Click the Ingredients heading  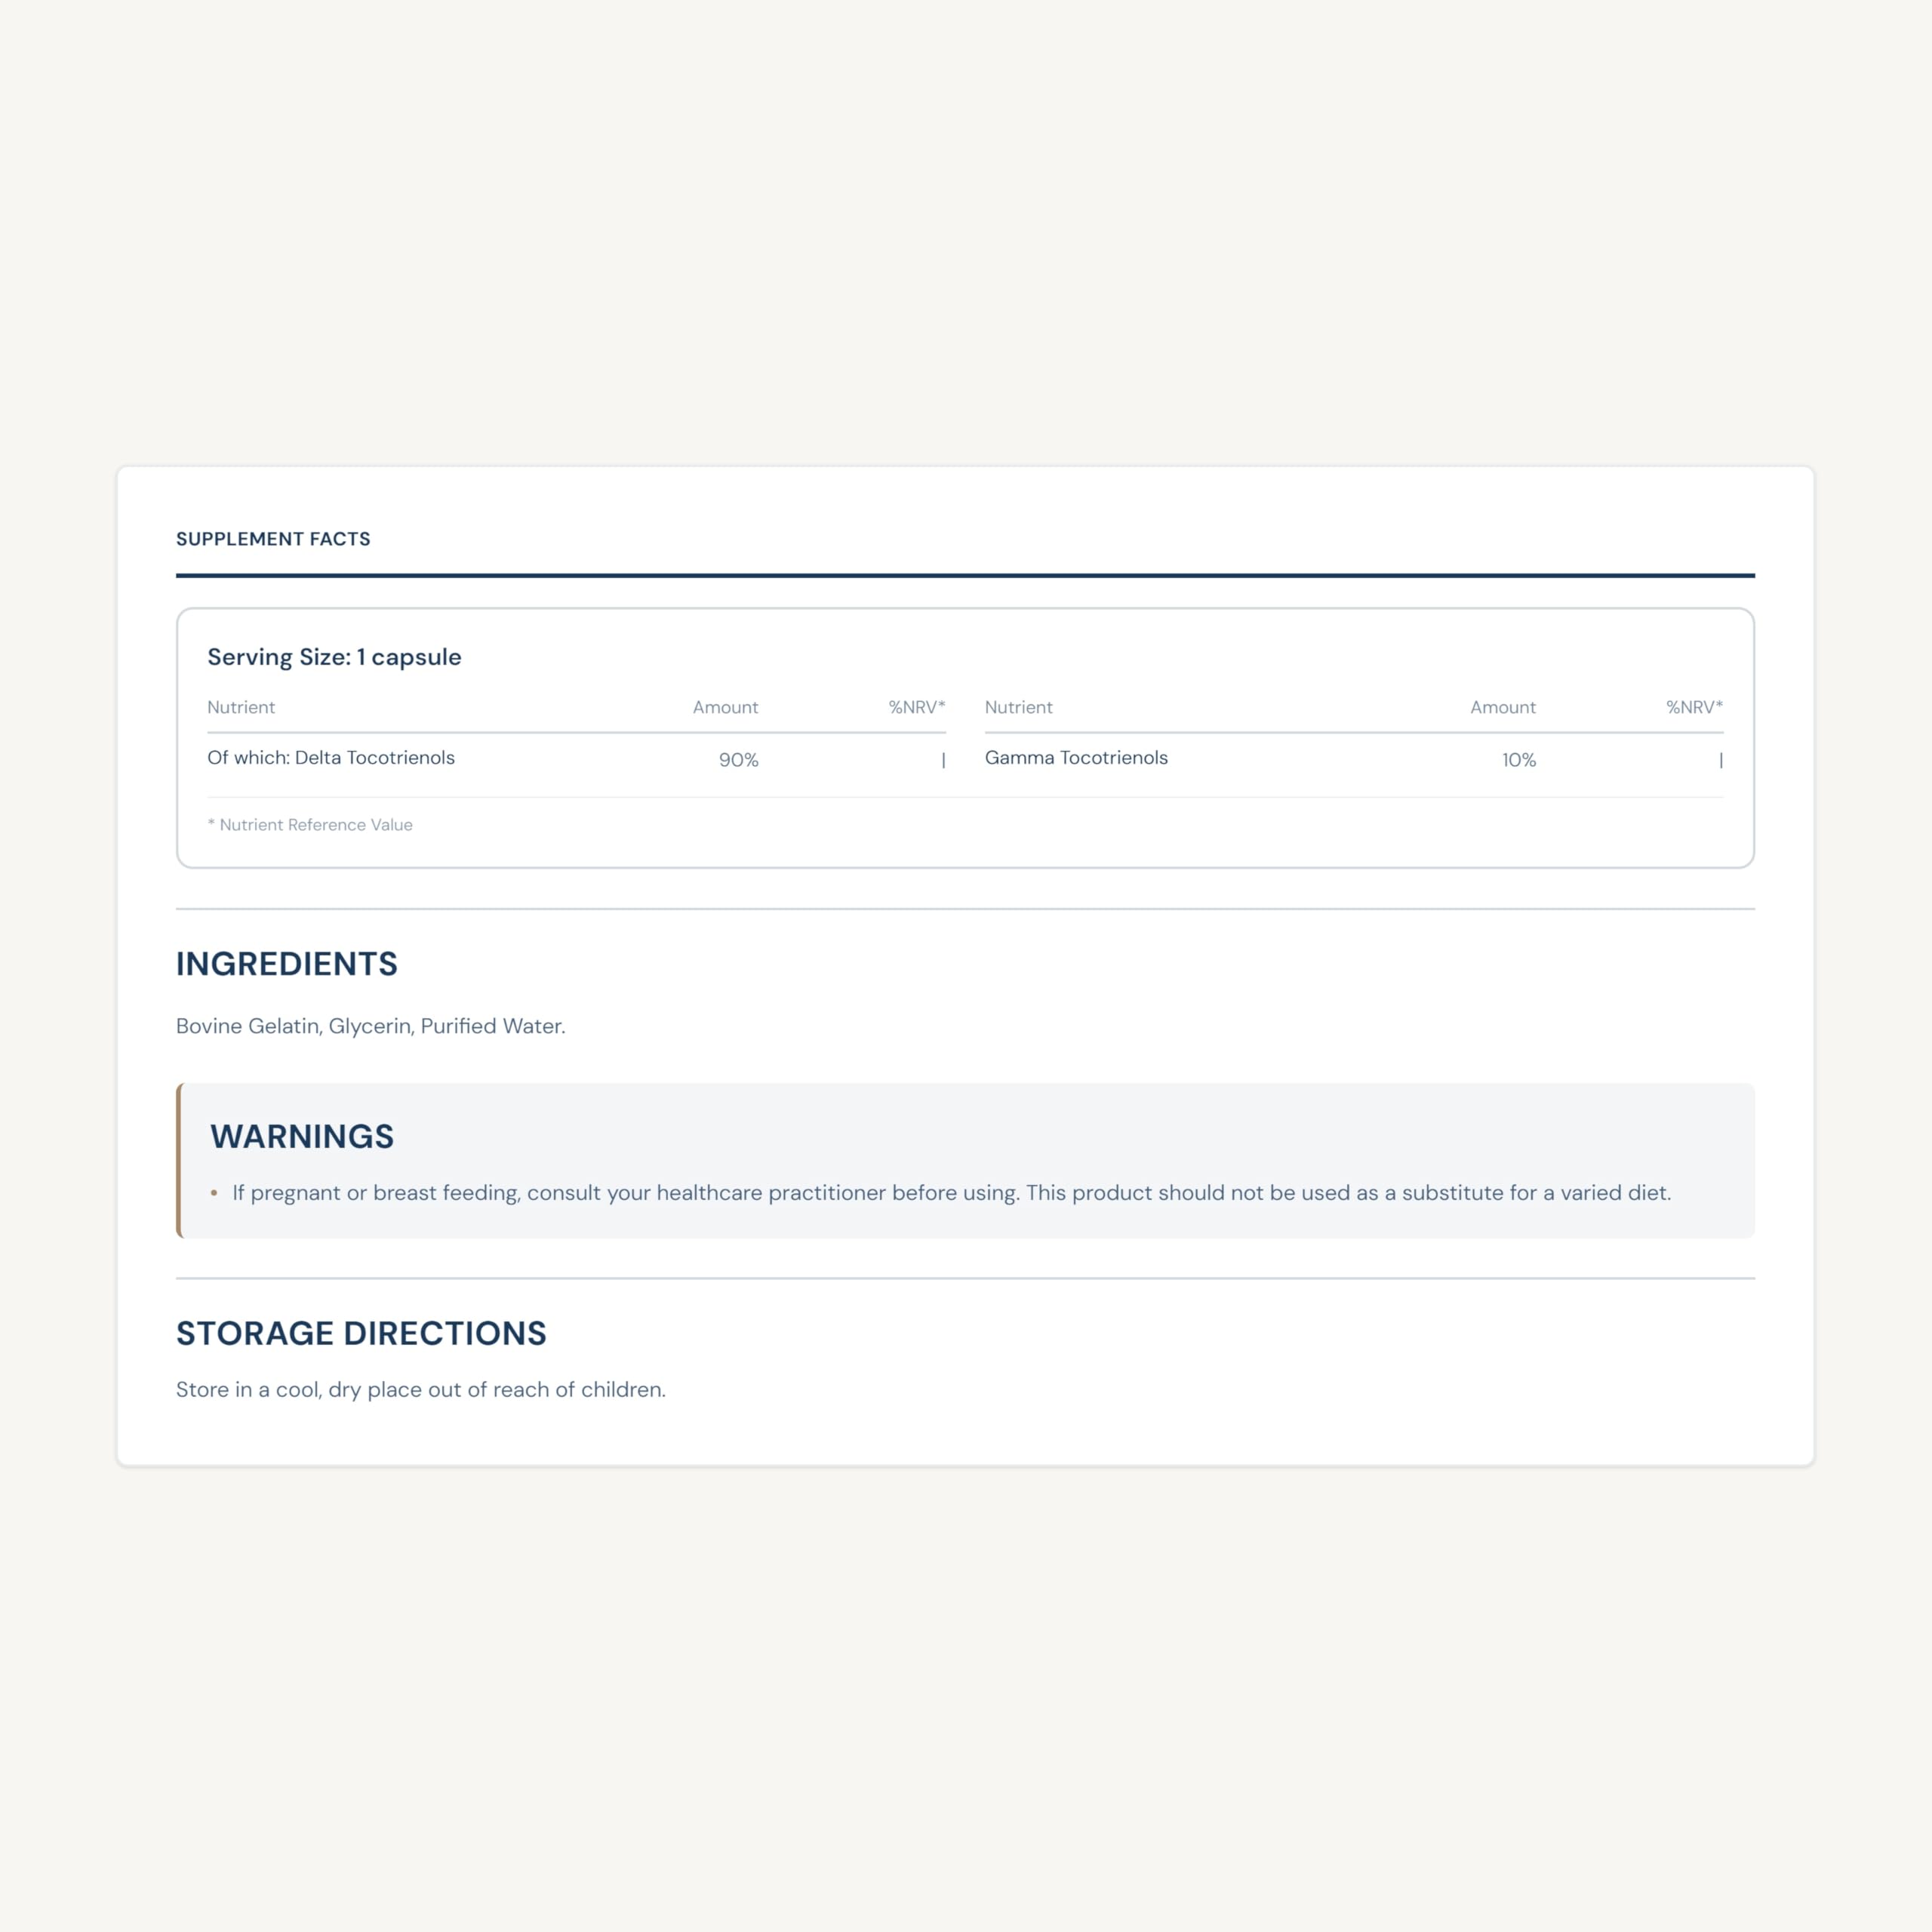(x=287, y=964)
